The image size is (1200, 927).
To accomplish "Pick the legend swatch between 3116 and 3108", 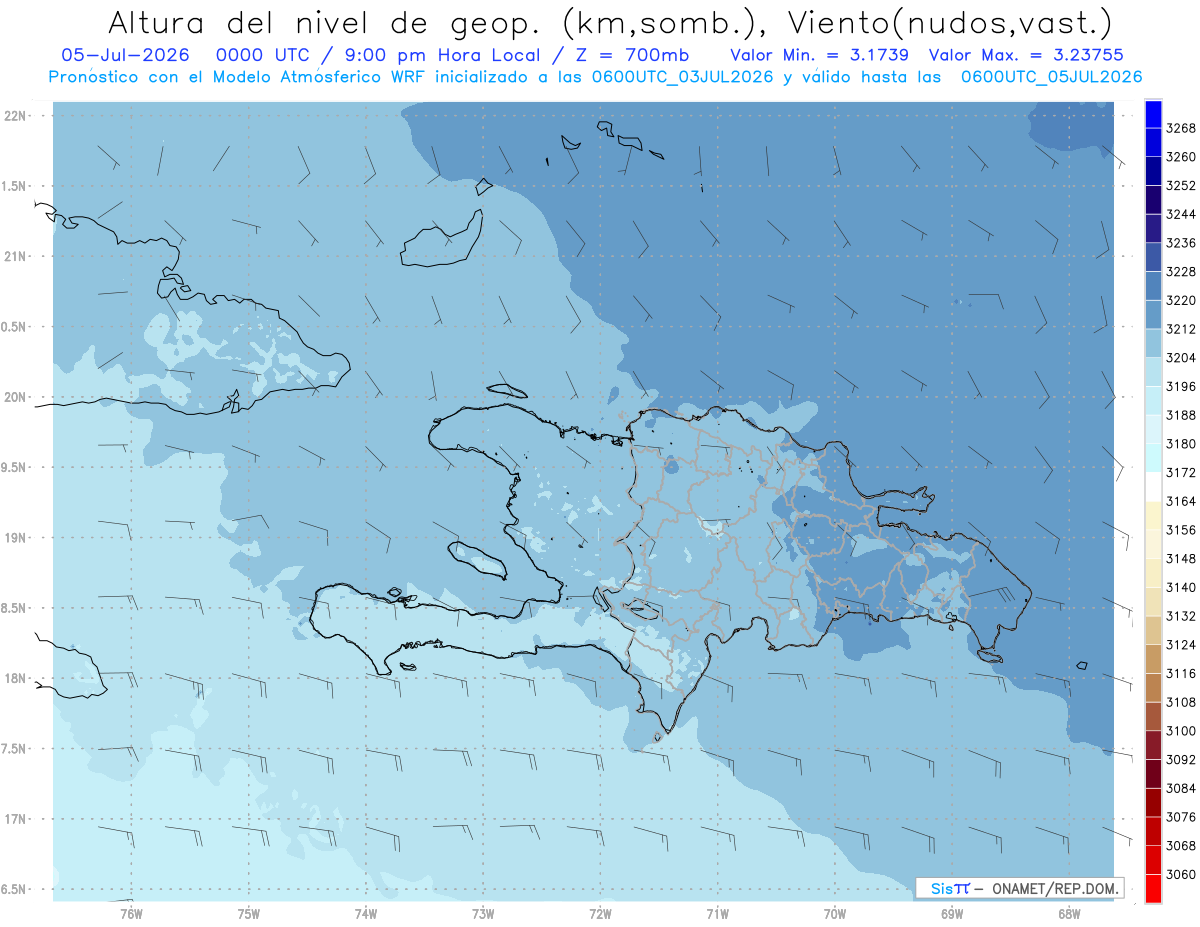I will tap(1153, 687).
